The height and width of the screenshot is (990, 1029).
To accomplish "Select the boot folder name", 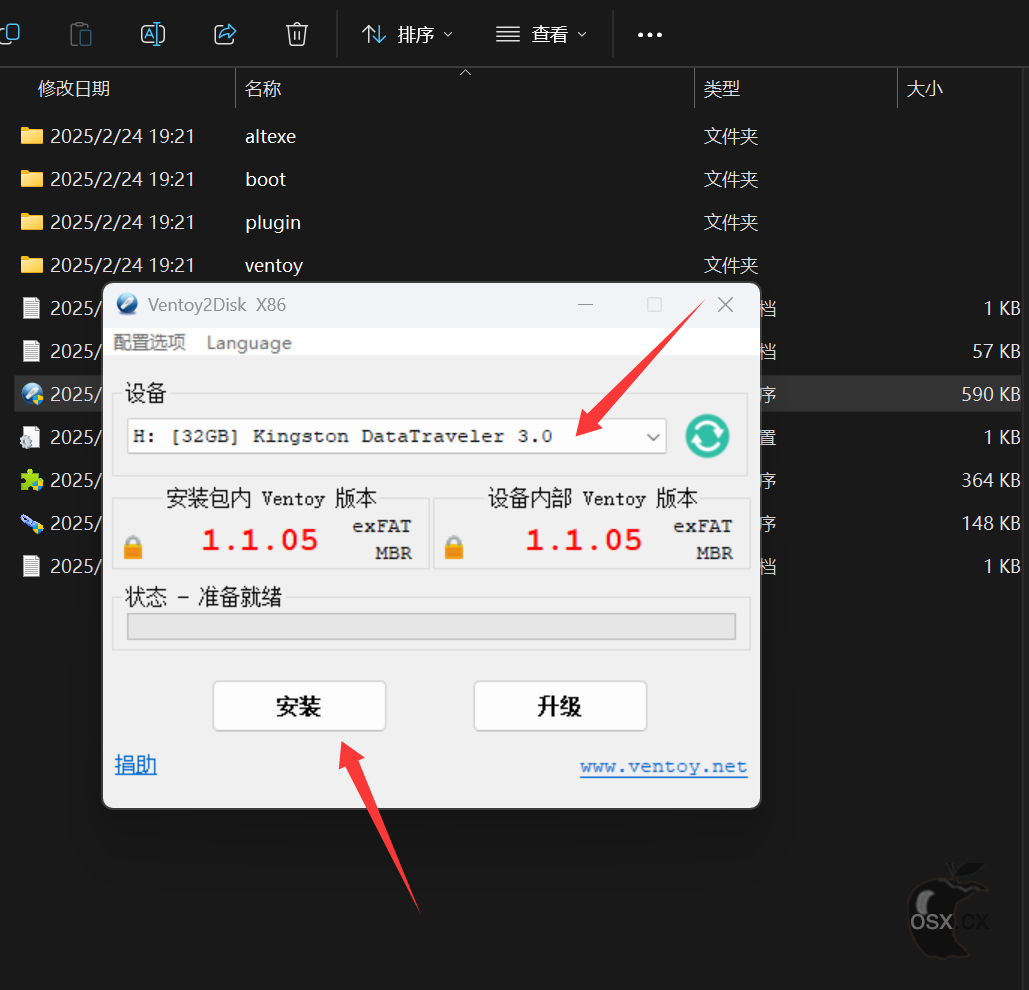I will pyautogui.click(x=265, y=179).
